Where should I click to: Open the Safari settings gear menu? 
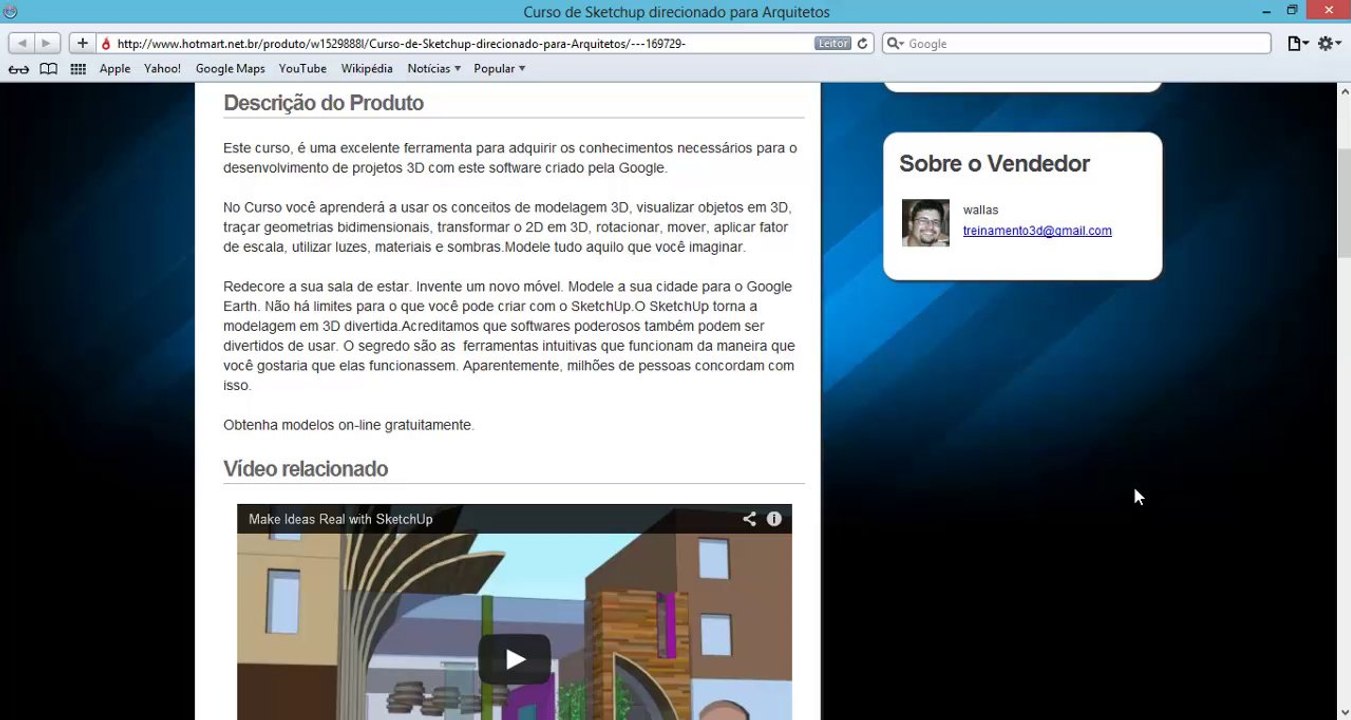[1329, 44]
